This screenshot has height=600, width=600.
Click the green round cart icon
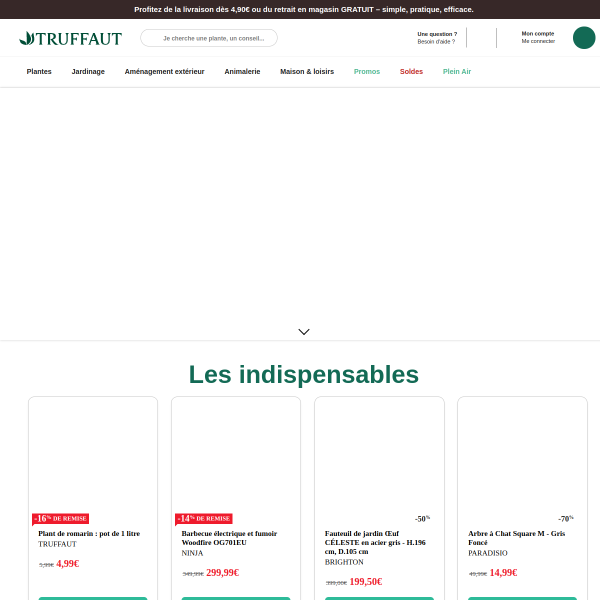(x=584, y=38)
